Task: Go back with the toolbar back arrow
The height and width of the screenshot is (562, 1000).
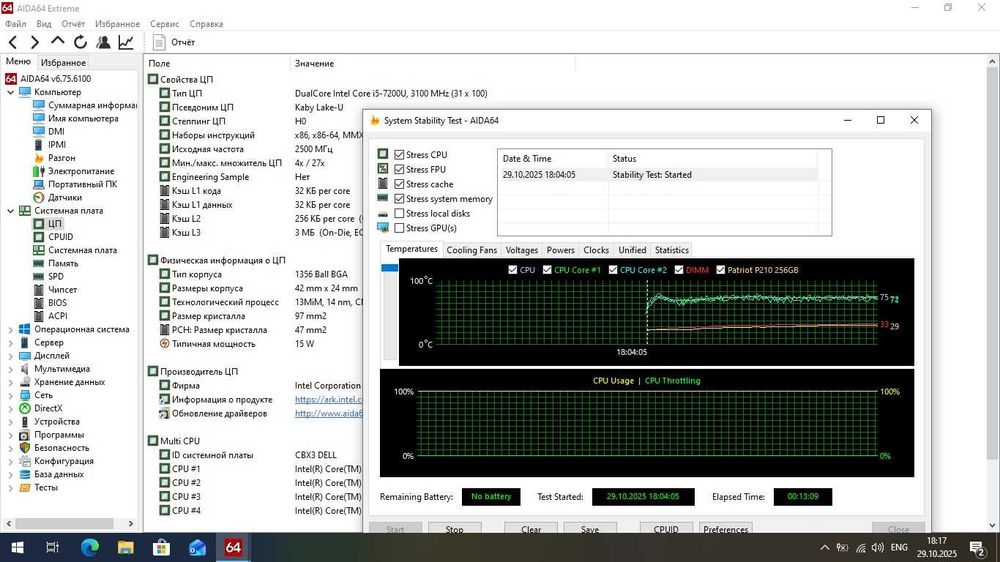Action: point(13,42)
